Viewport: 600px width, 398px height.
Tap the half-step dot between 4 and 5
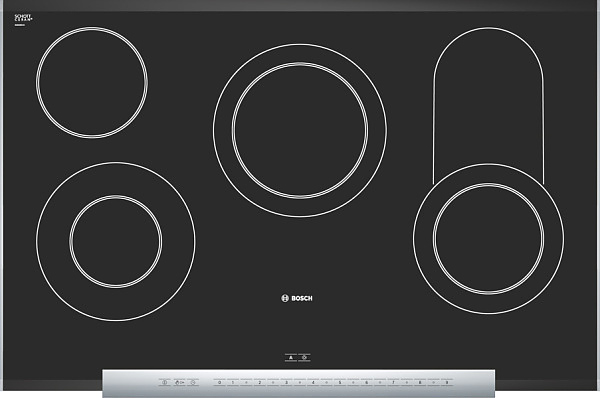pos(326,382)
